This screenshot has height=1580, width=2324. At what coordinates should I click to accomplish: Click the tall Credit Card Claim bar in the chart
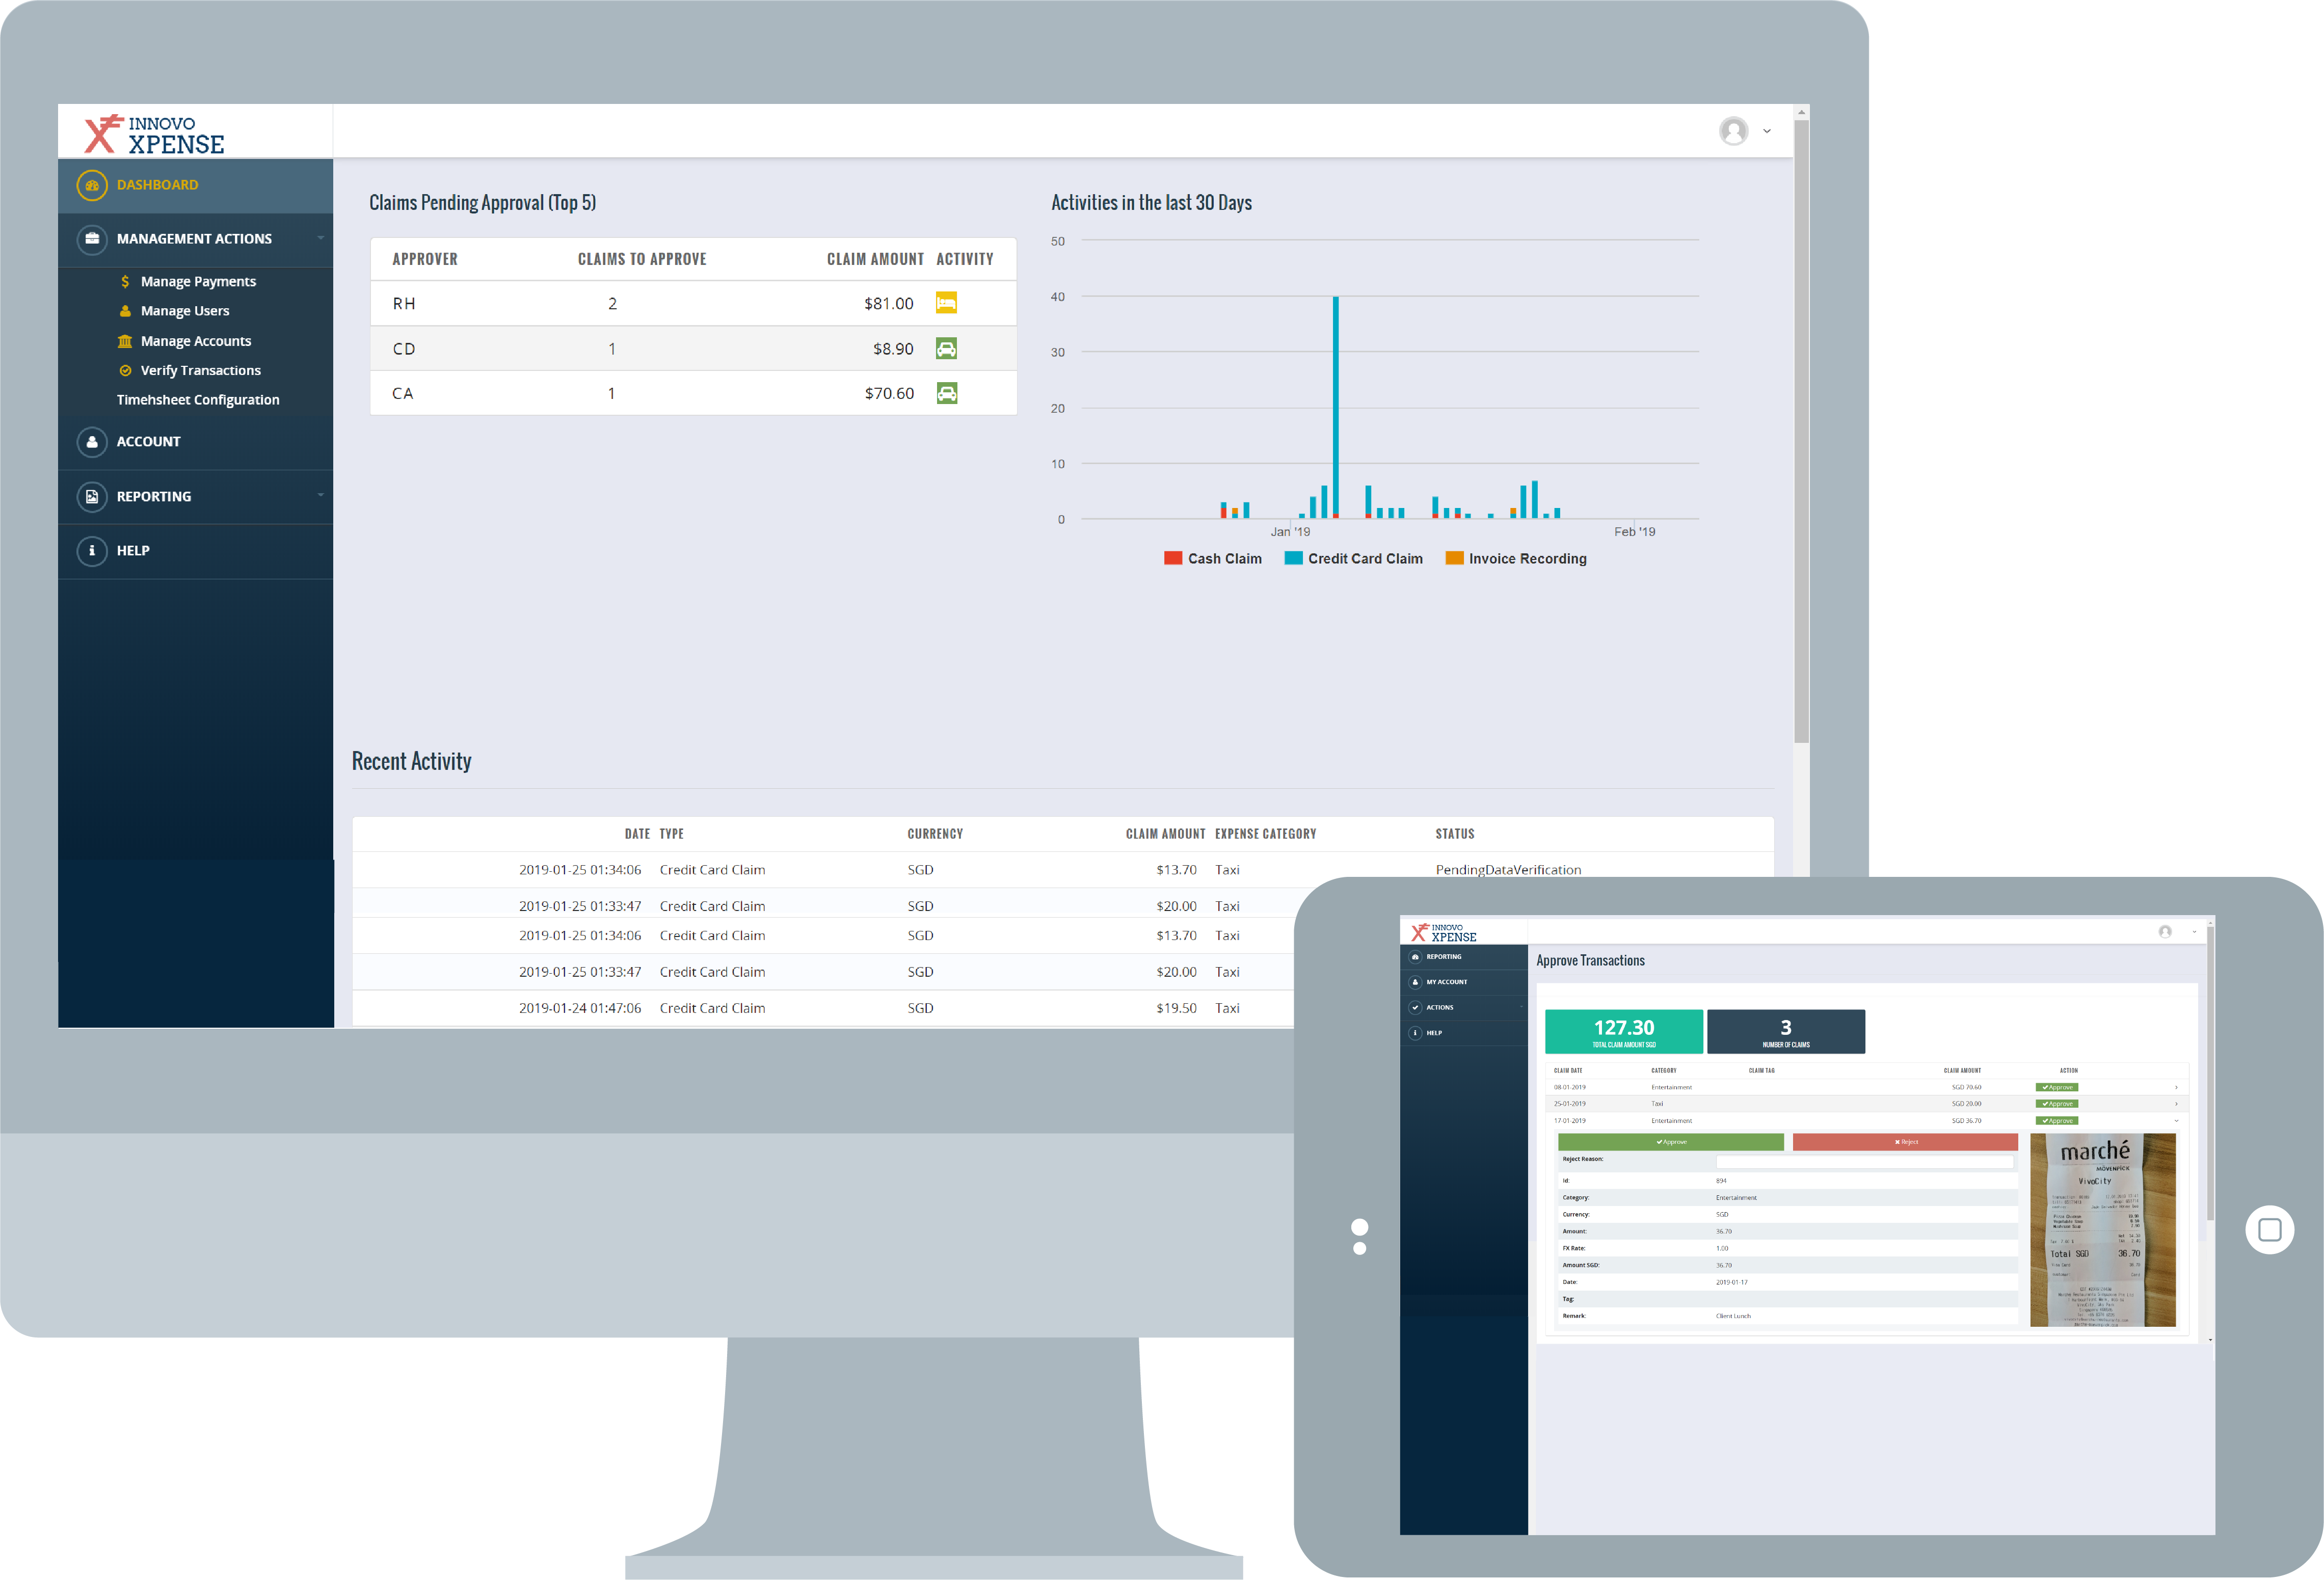[x=1335, y=400]
